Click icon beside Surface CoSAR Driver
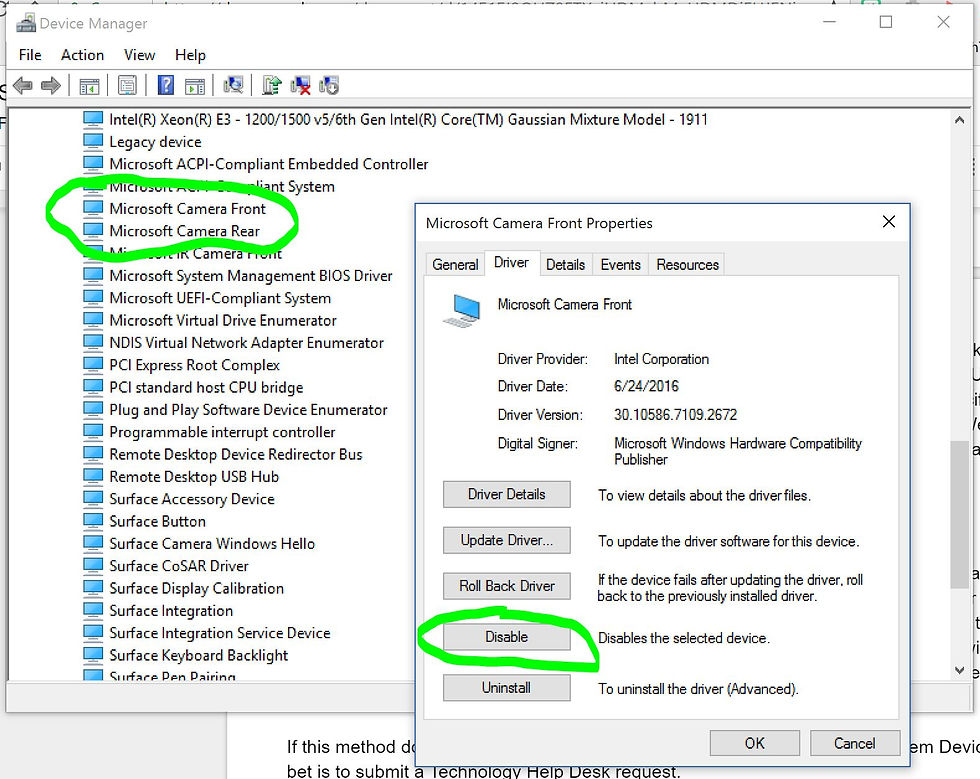The height and width of the screenshot is (779, 980). click(93, 565)
